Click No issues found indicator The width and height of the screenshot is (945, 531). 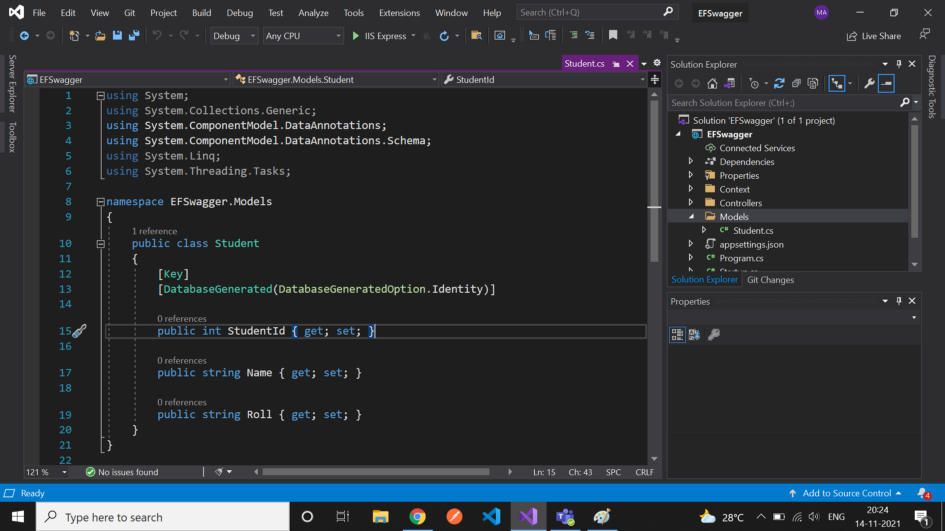pos(122,472)
